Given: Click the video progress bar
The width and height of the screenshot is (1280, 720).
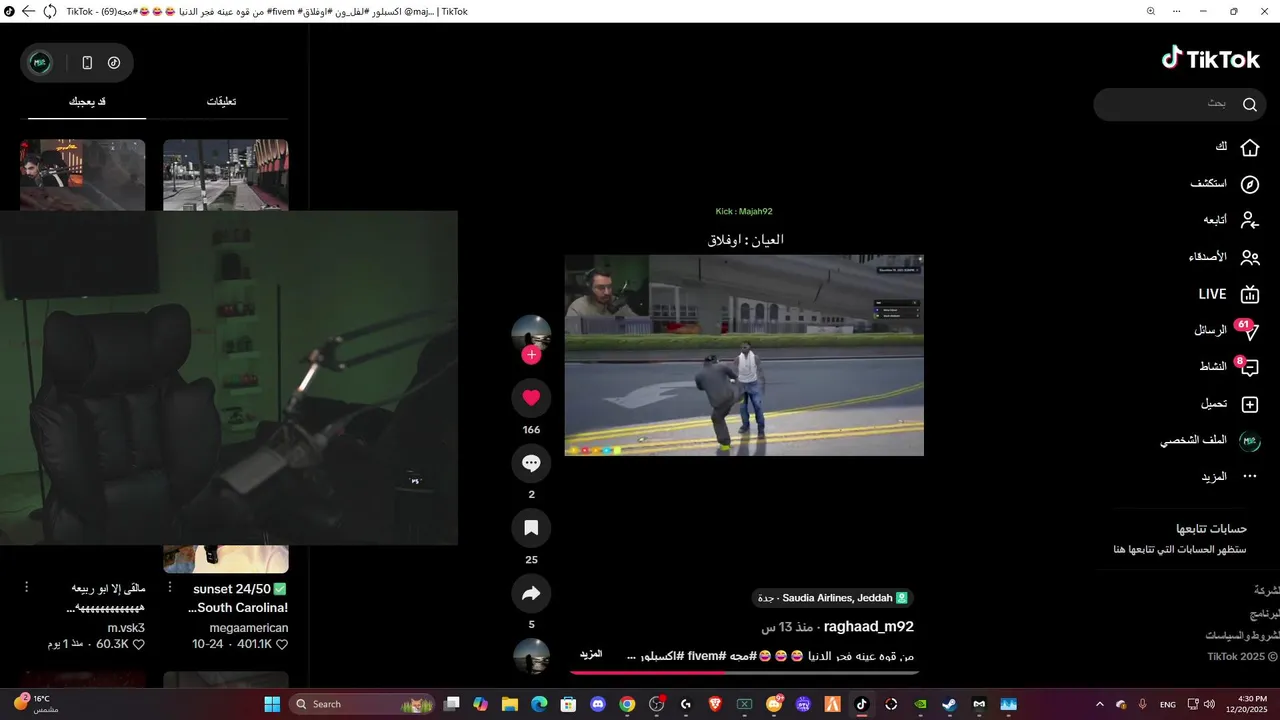Looking at the screenshot, I should pos(744,673).
